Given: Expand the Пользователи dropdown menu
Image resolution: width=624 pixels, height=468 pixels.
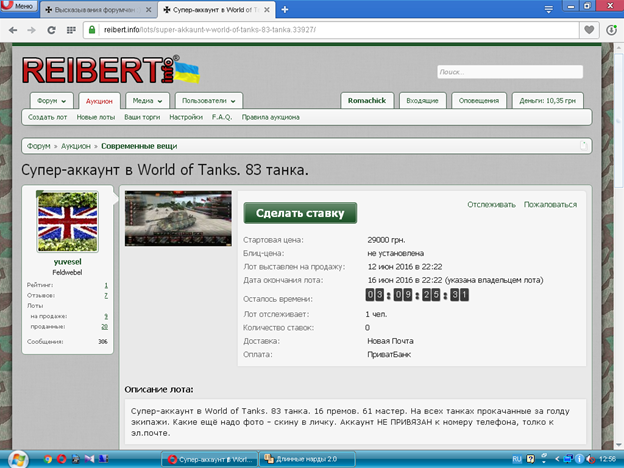Looking at the screenshot, I should (209, 101).
